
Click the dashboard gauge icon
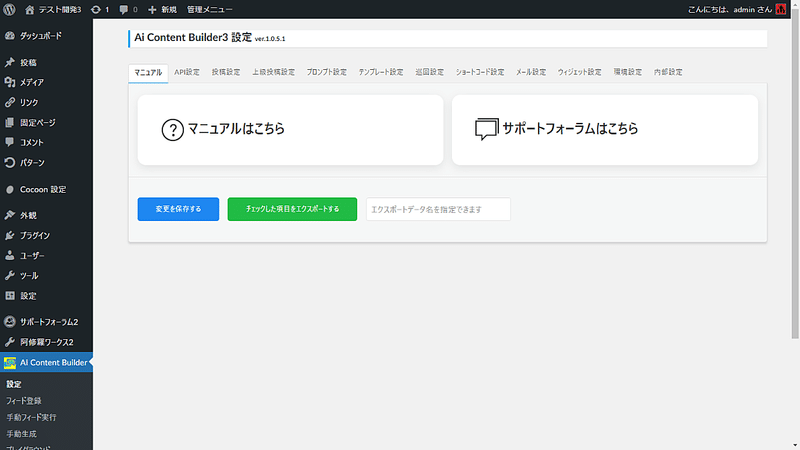coord(10,36)
